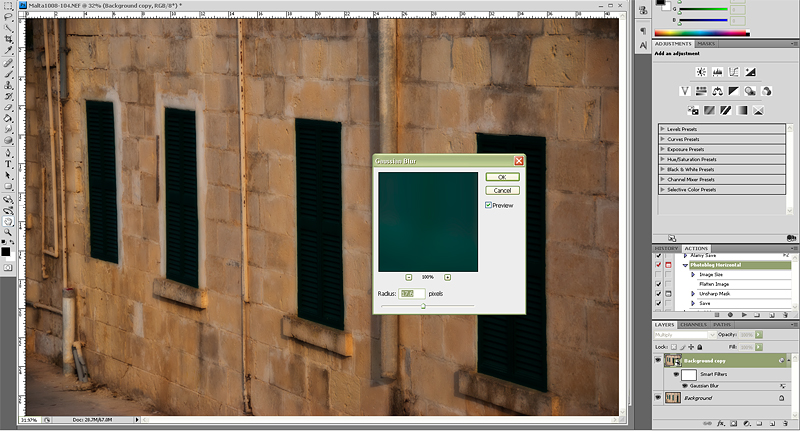This screenshot has width=800, height=431.
Task: Switch to the History tab
Action: click(666, 248)
